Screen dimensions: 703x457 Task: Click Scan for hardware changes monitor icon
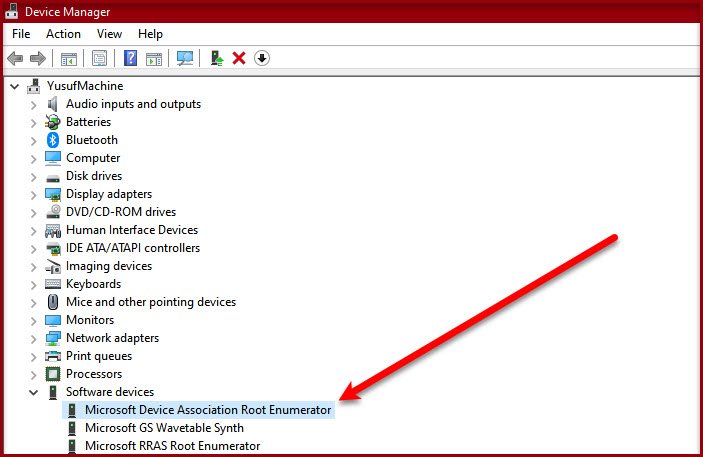coord(185,58)
